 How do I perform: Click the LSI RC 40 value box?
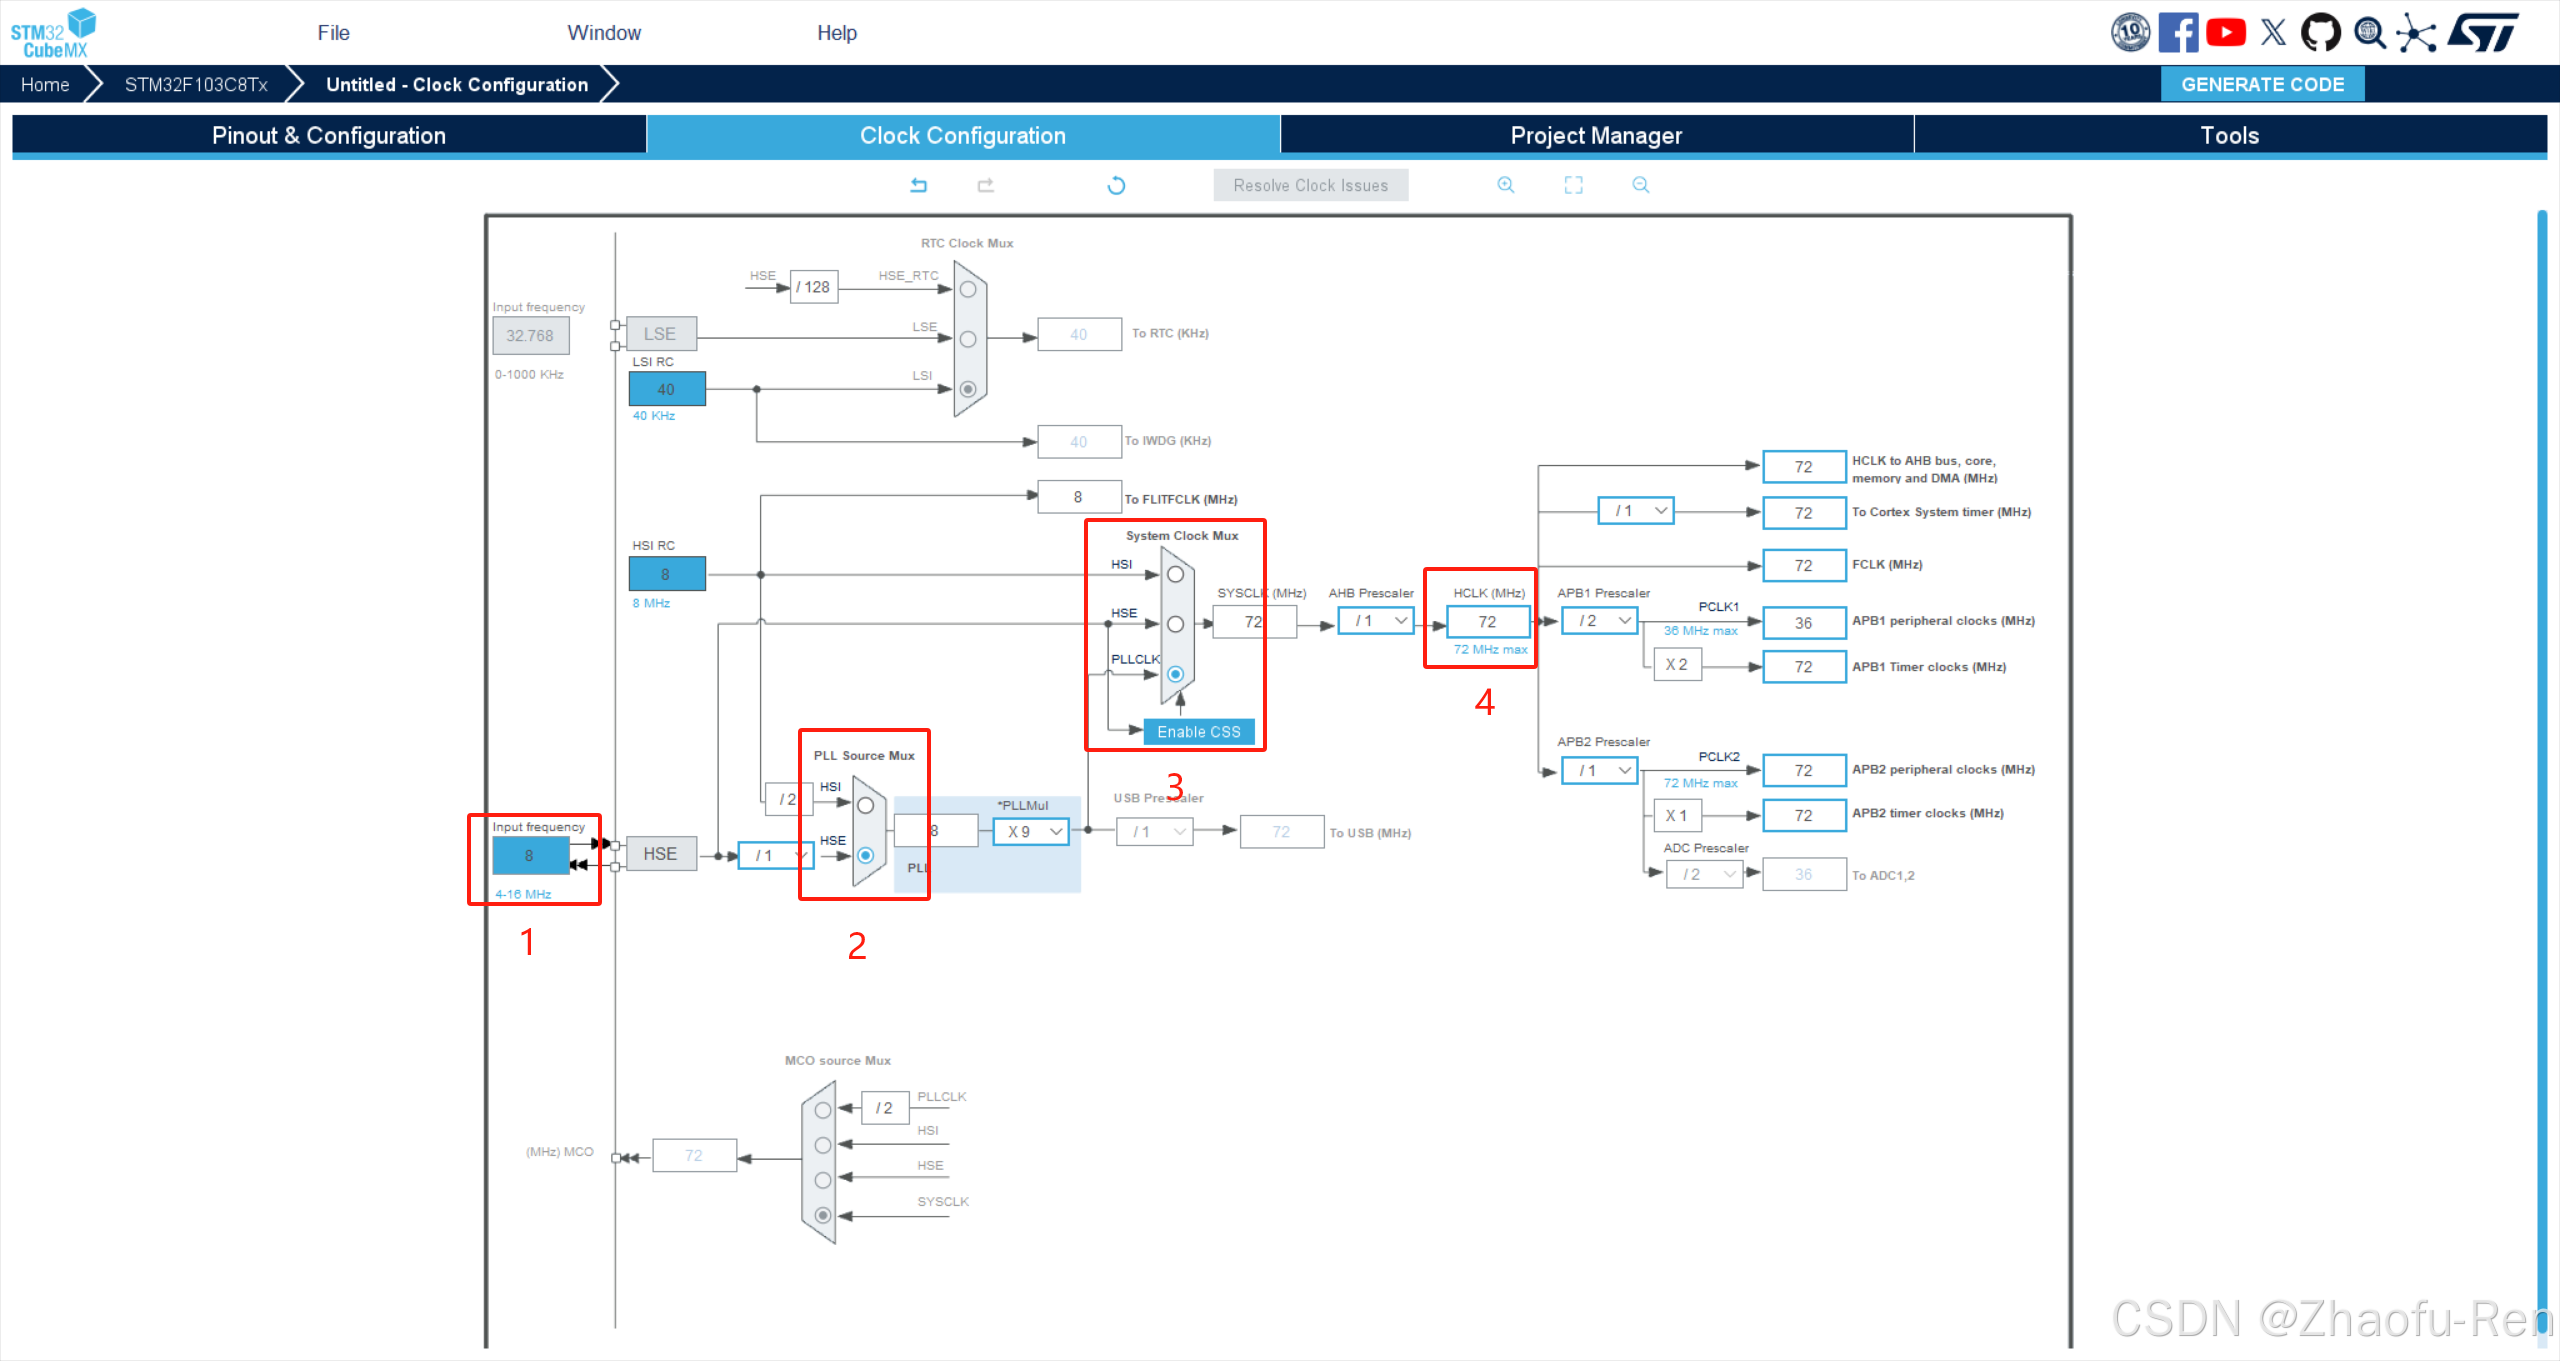667,389
